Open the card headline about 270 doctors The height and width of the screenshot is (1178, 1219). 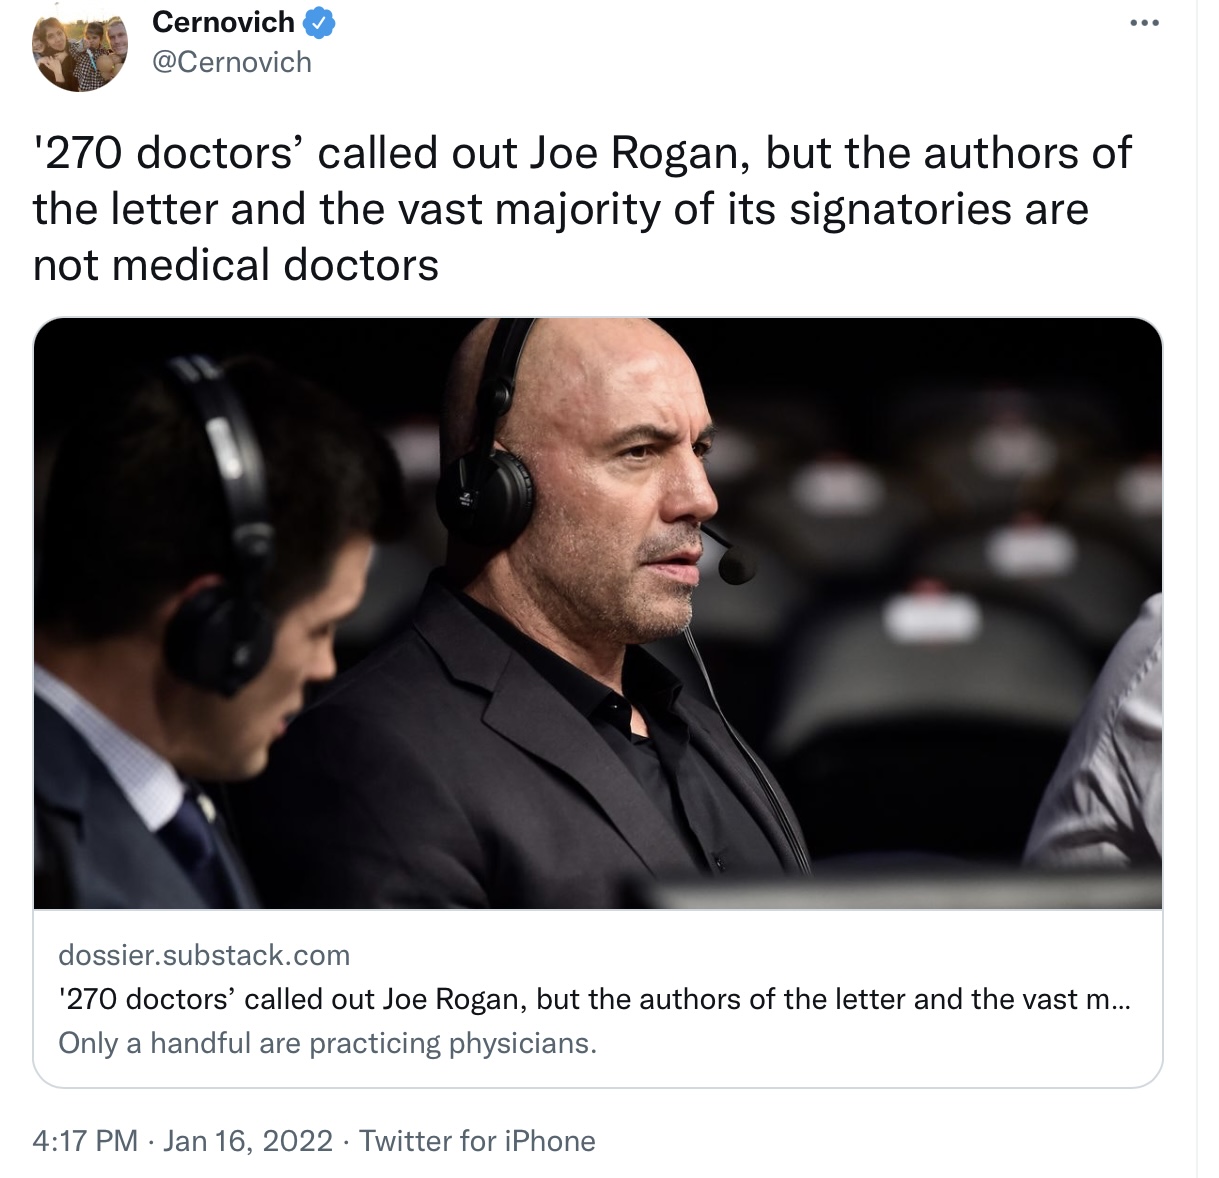click(x=594, y=999)
